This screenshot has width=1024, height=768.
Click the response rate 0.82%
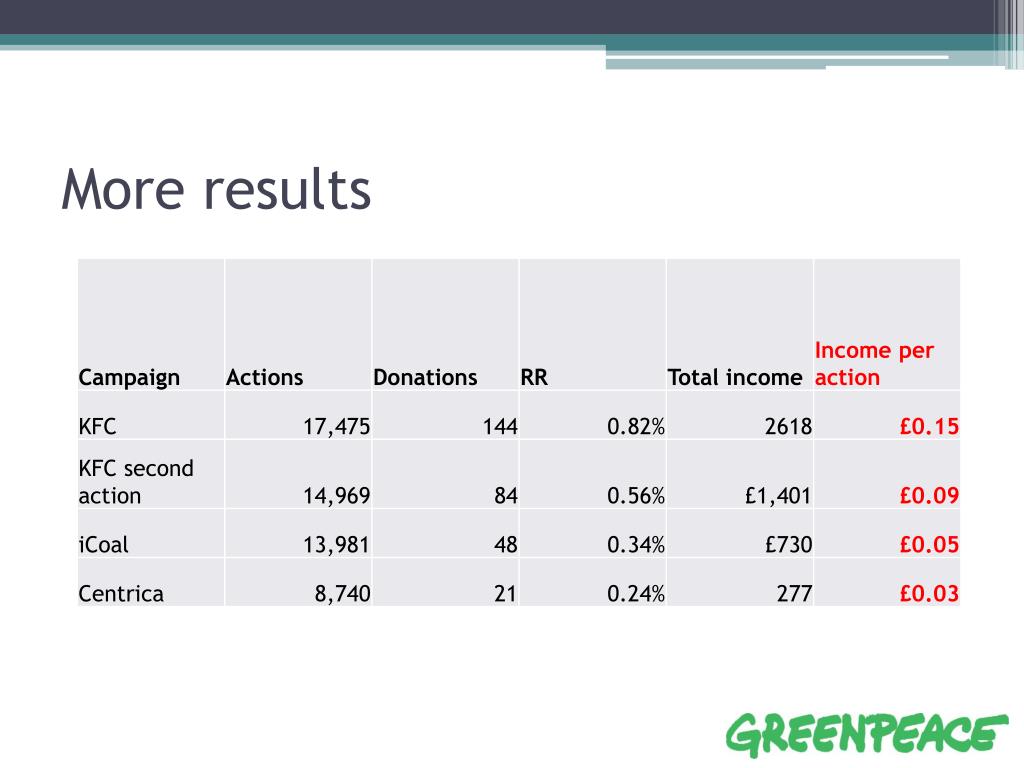(635, 426)
